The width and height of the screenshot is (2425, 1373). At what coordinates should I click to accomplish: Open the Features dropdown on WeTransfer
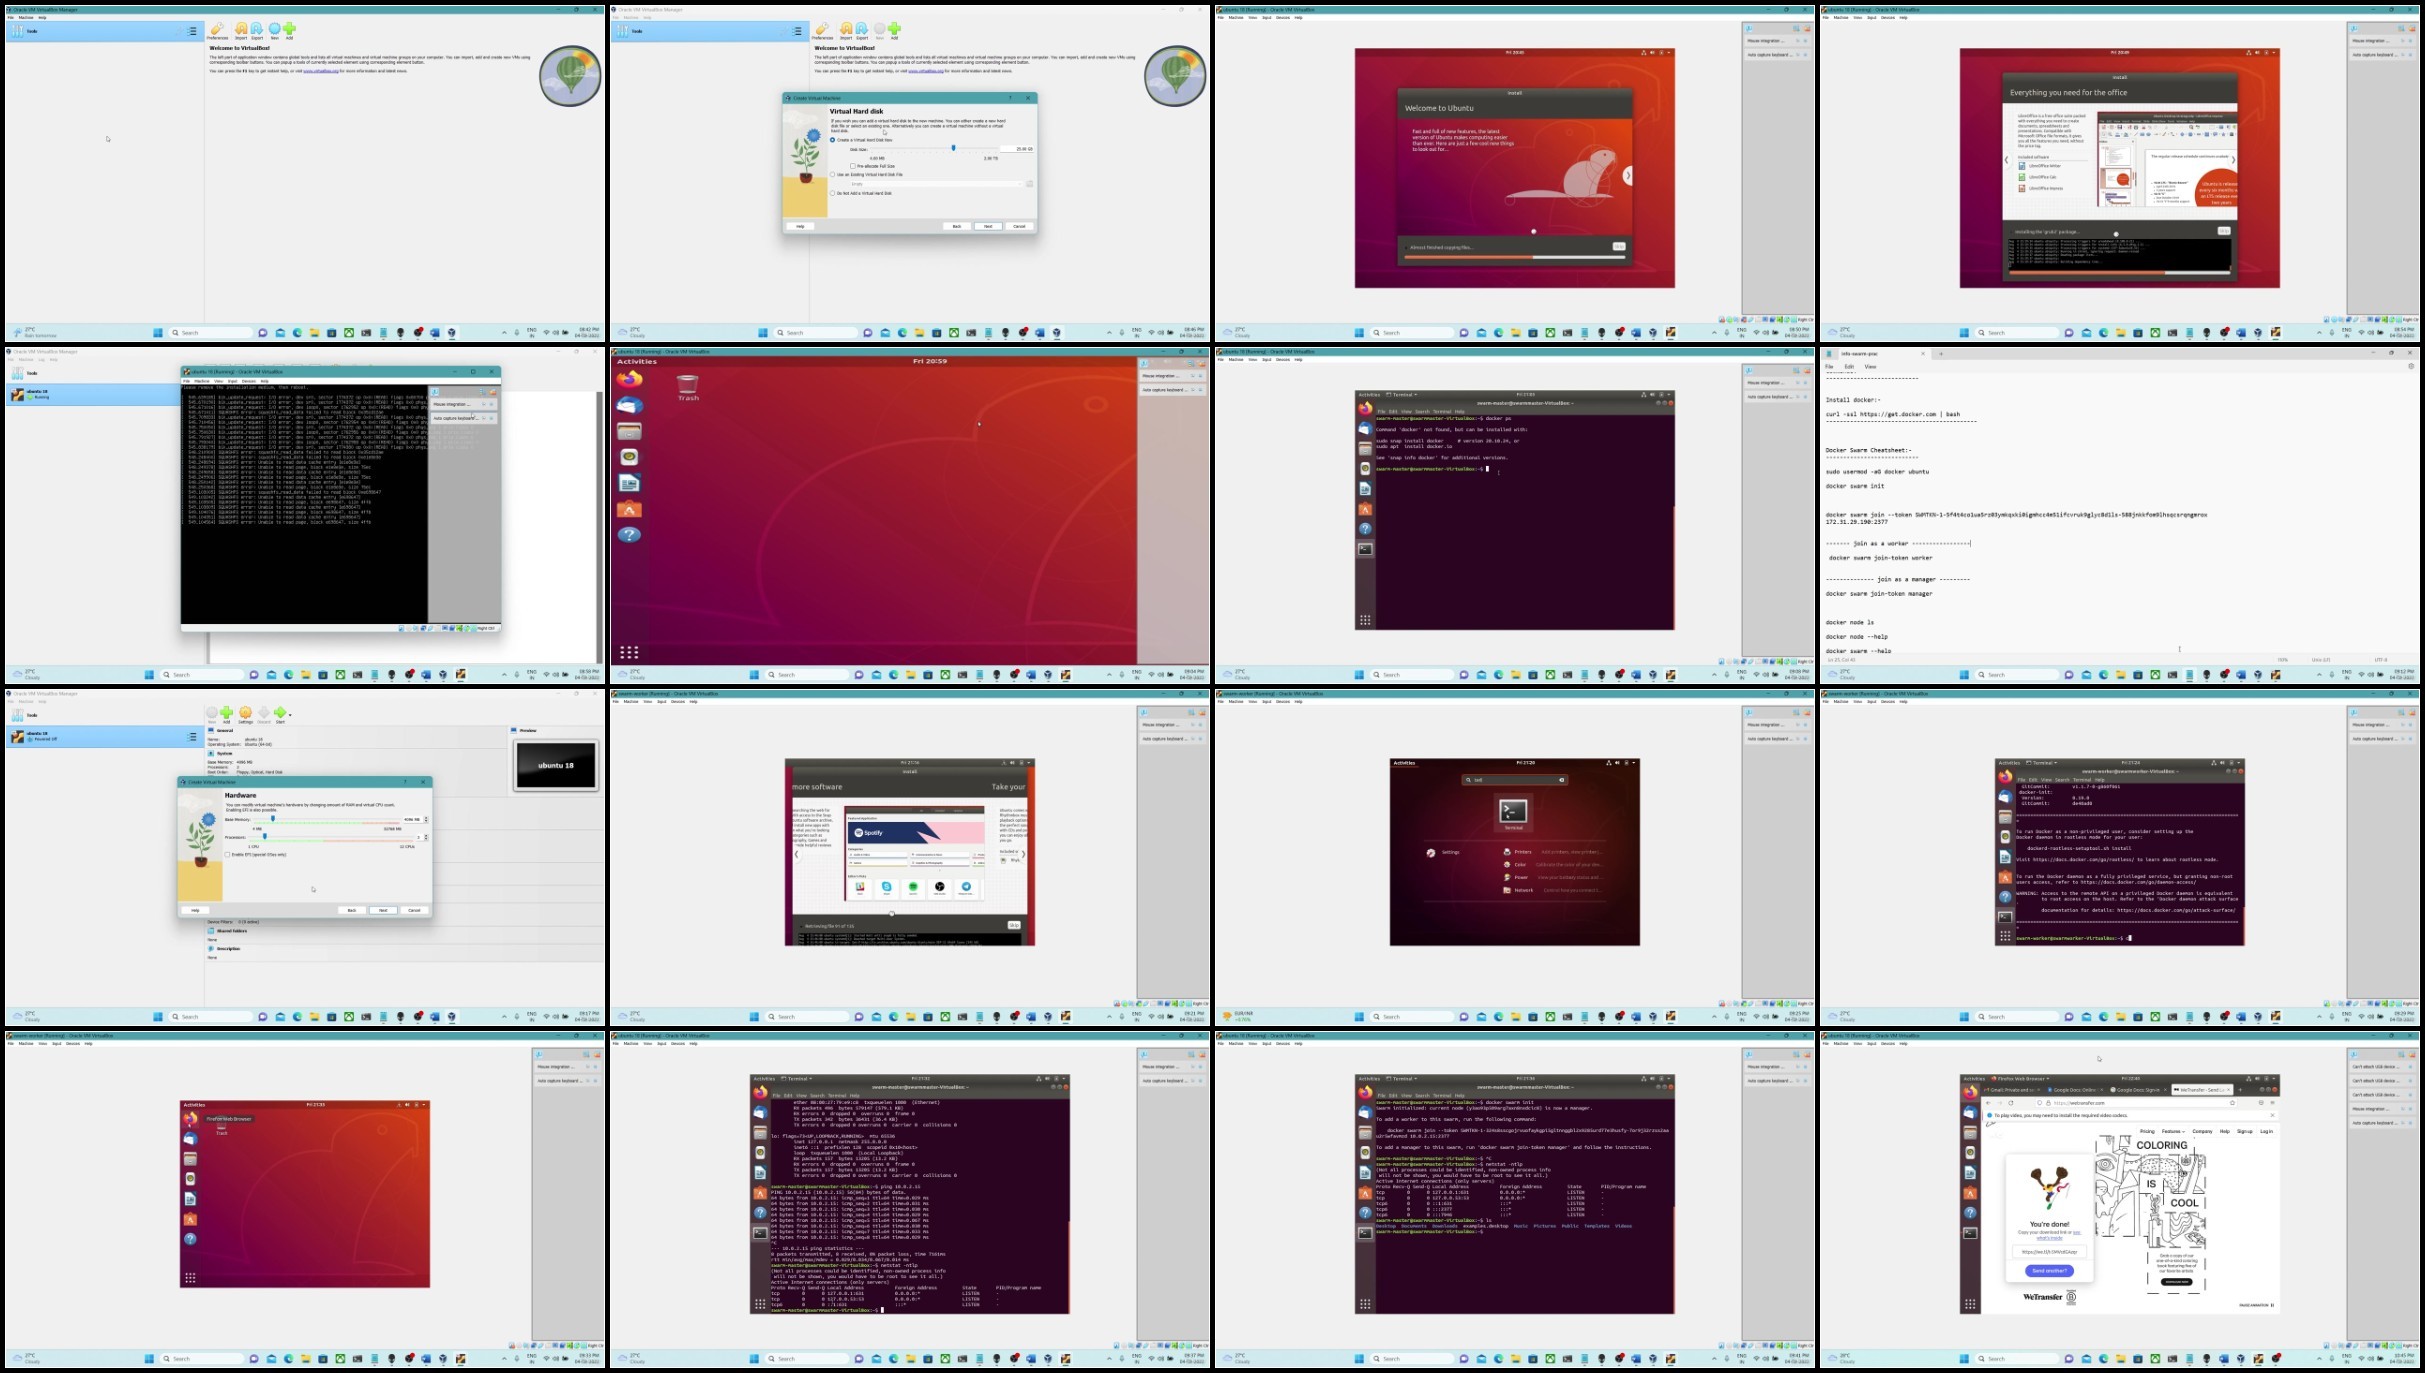pos(2173,1131)
